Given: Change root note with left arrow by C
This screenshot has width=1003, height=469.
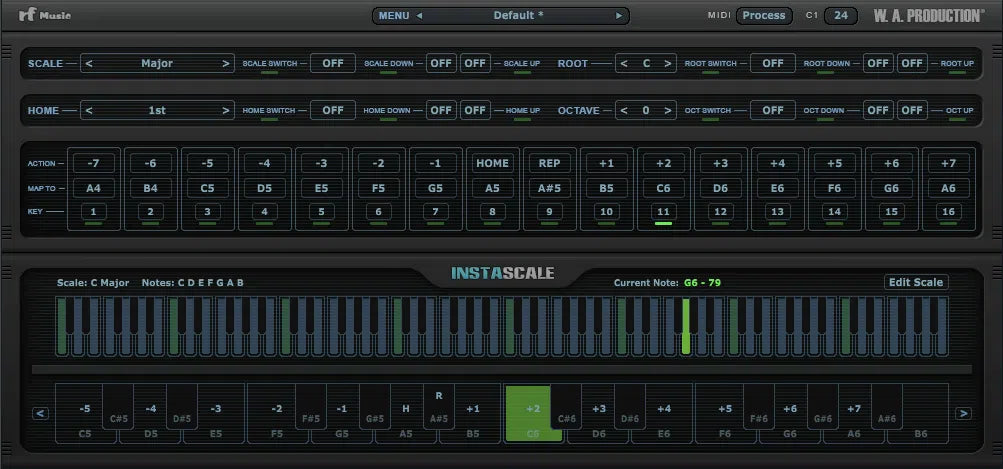Looking at the screenshot, I should 625,63.
